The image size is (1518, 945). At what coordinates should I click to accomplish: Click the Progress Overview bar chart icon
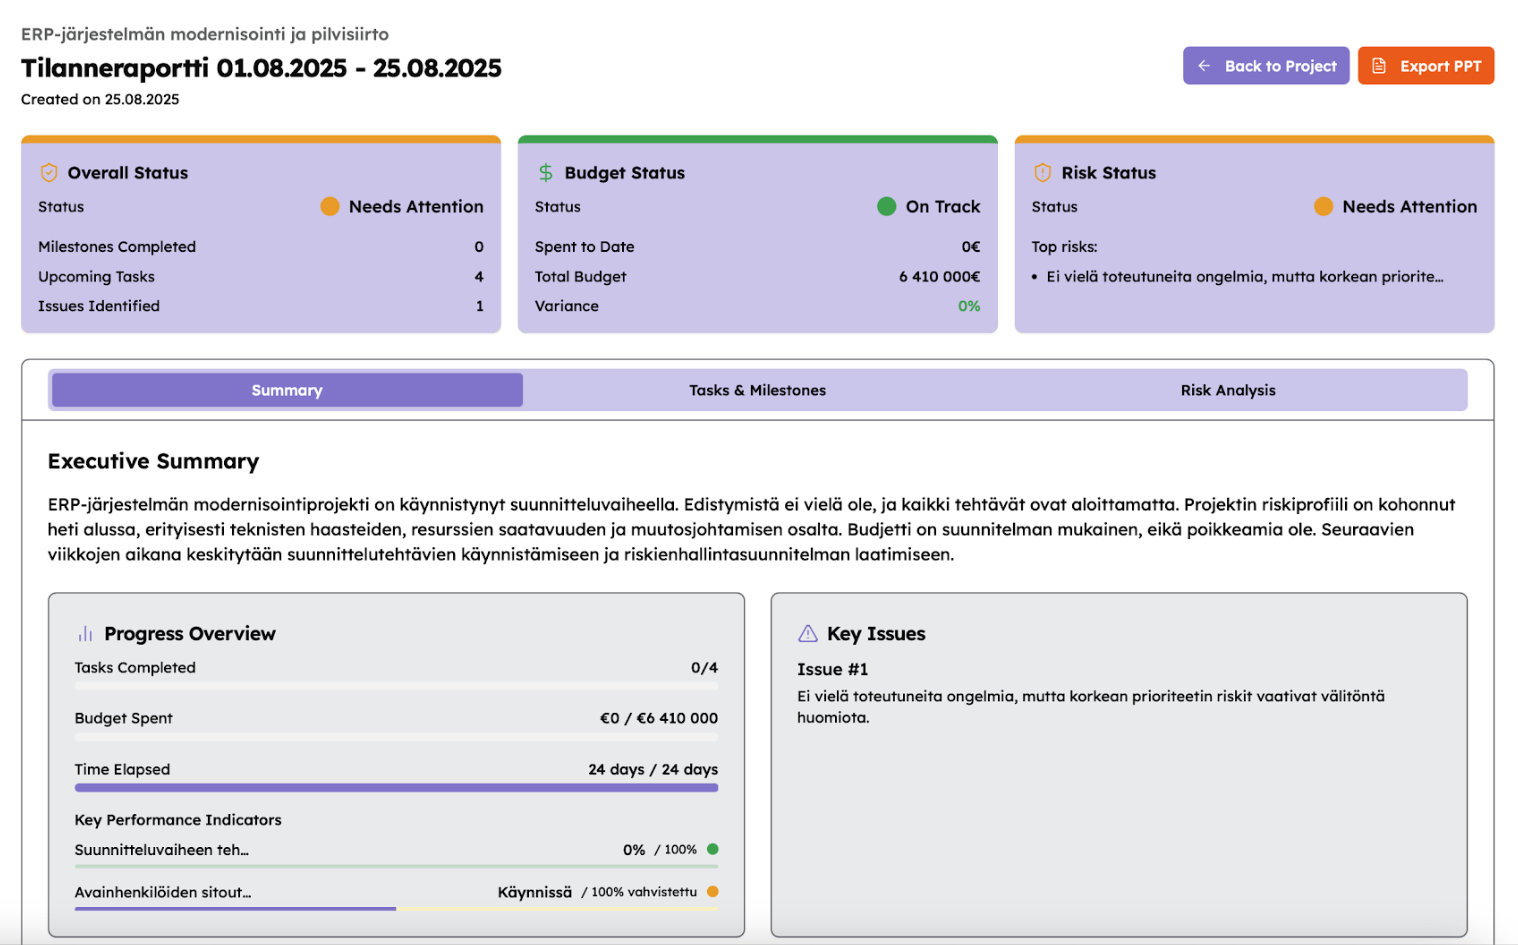coord(85,634)
